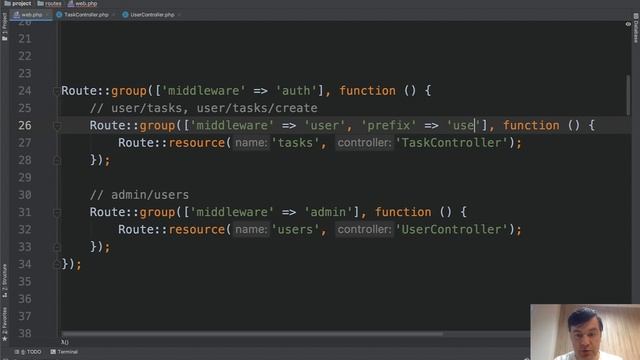Collapse the block ending at line 33
Screen dimensions: 640x360
click(57, 247)
